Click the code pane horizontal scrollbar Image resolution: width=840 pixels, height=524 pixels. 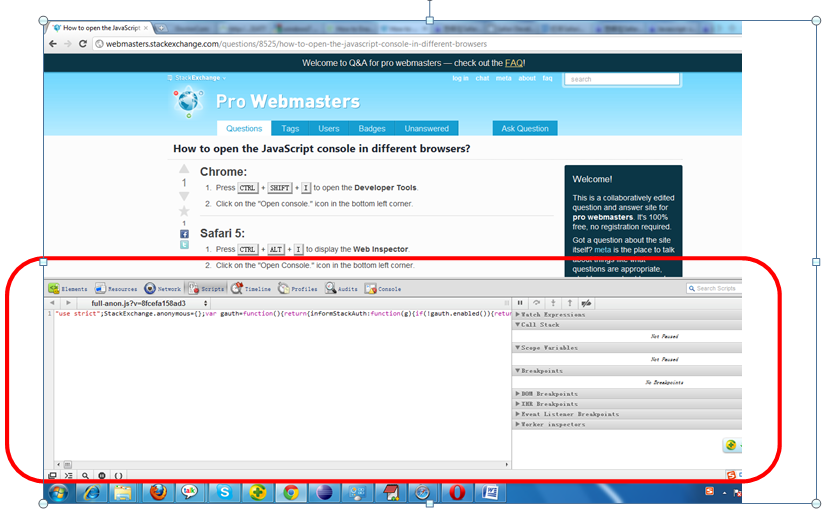pyautogui.click(x=282, y=465)
